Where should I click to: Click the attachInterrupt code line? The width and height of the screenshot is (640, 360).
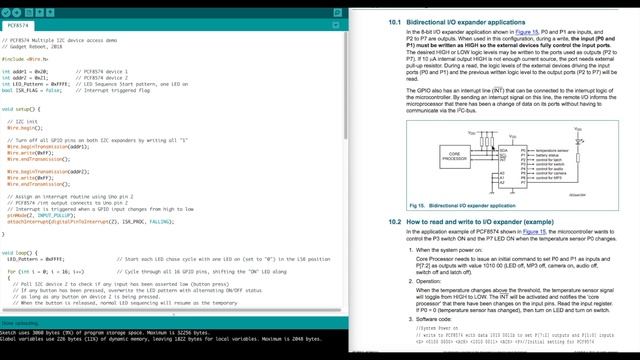91,222
